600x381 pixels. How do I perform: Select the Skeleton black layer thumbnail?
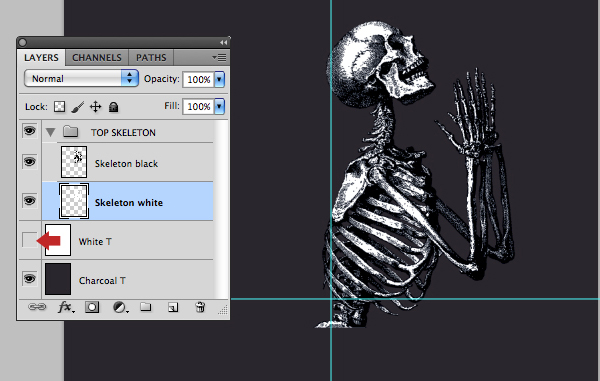(74, 162)
